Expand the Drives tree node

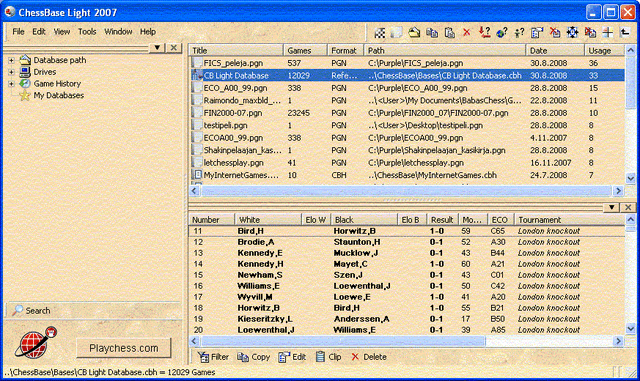[x=11, y=72]
